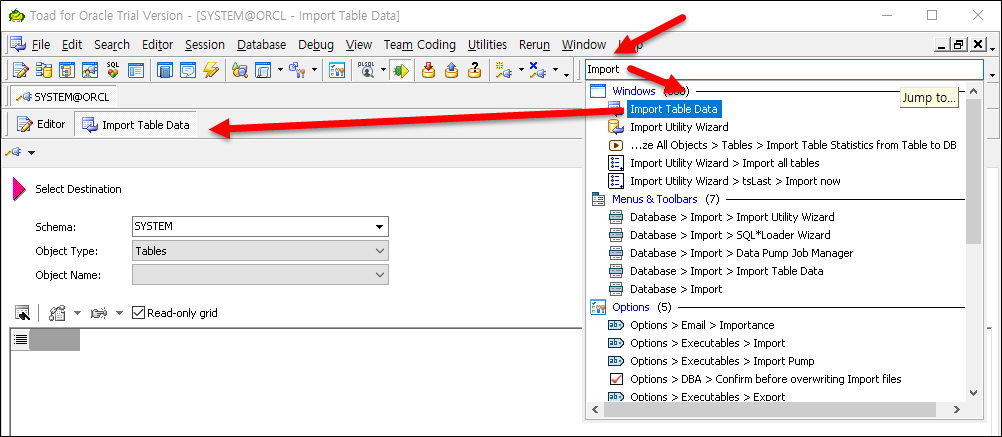The image size is (1002, 437).
Task: Click the commit icon with red down arrow
Action: point(429,70)
